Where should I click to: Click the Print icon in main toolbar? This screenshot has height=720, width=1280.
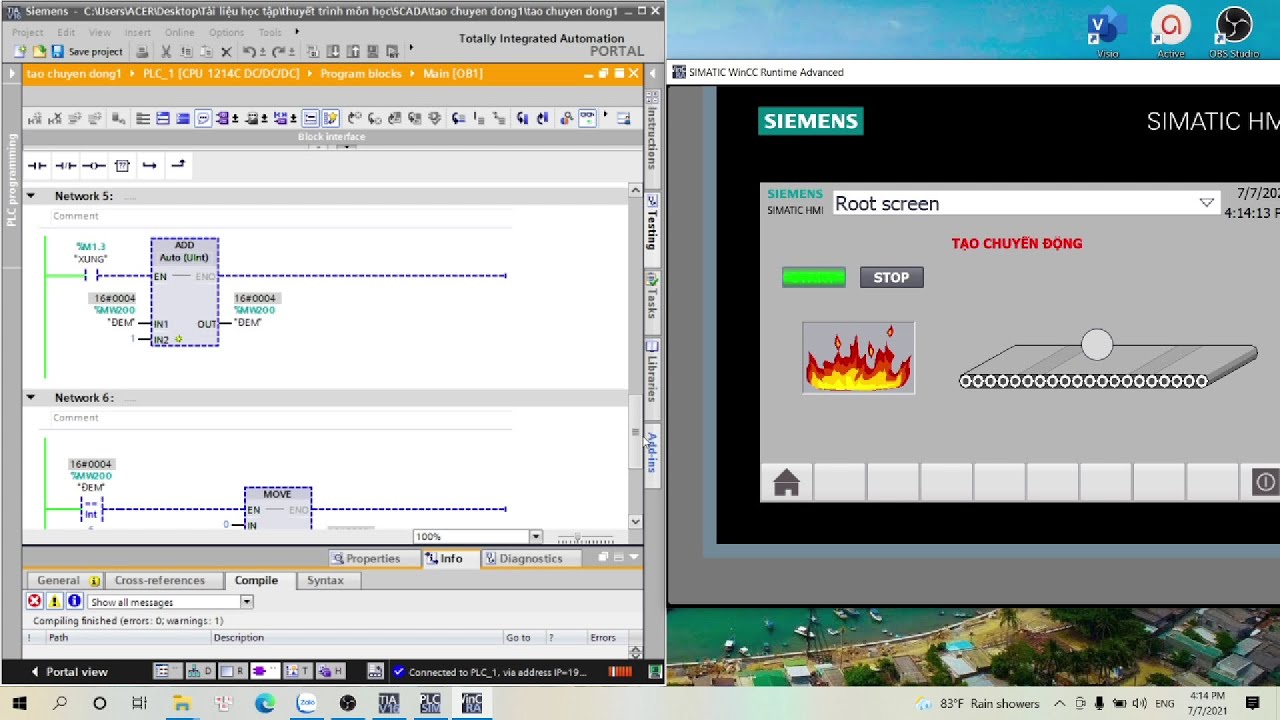[142, 52]
